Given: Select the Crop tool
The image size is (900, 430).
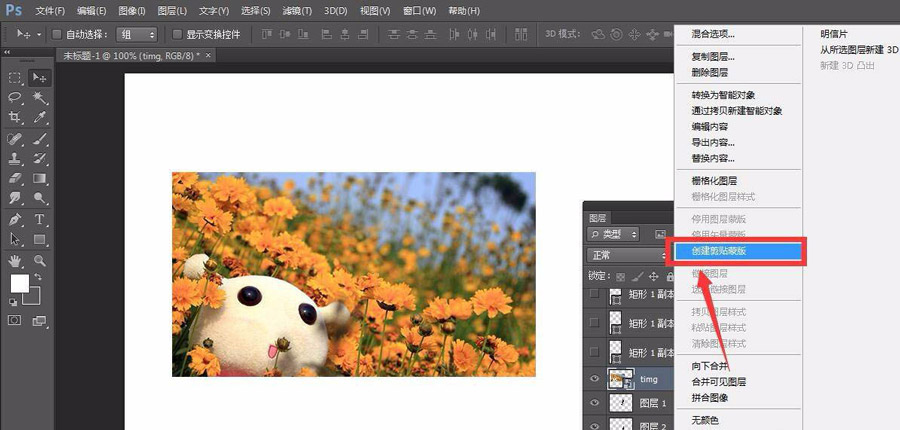Looking at the screenshot, I should [x=15, y=117].
